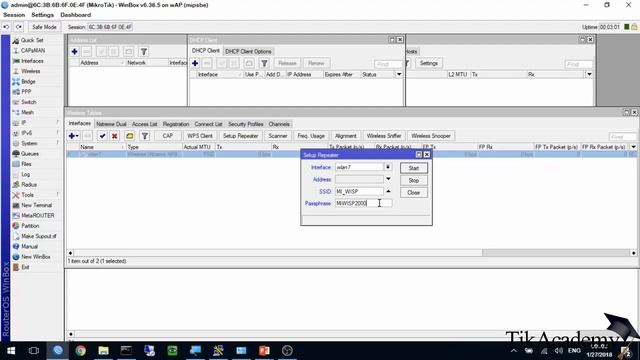The image size is (640, 360).
Task: Open Interfaces in sidebar
Action: pos(32,61)
